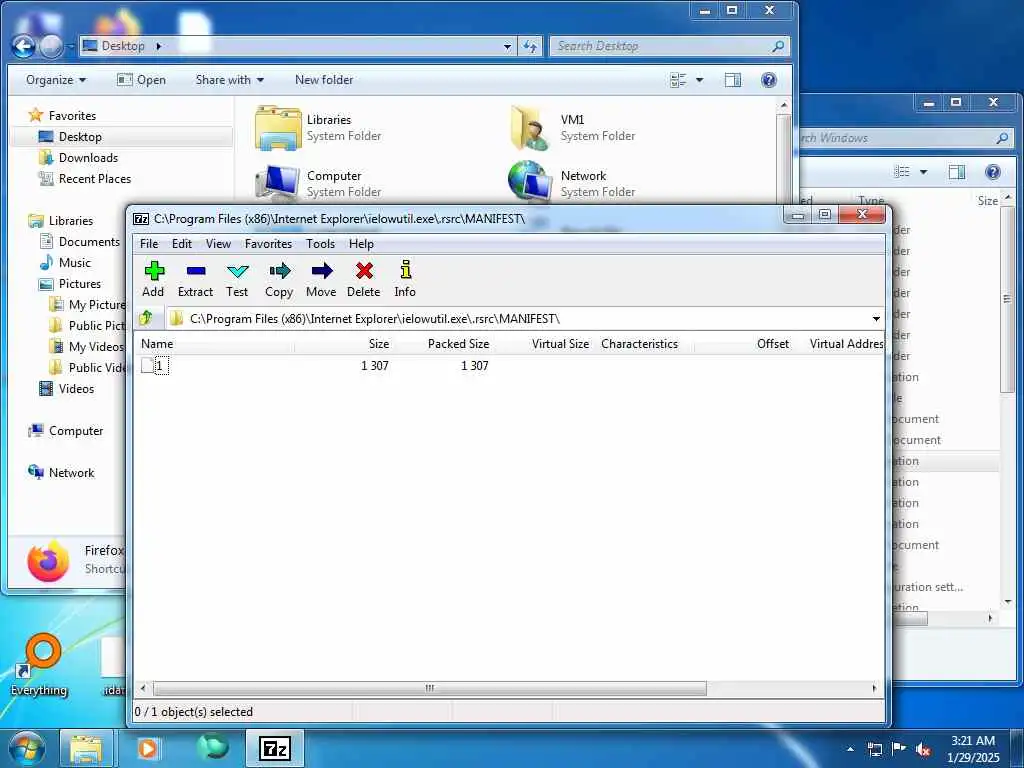
Task: Click the 7-Zip scrollbar right arrow
Action: 874,688
